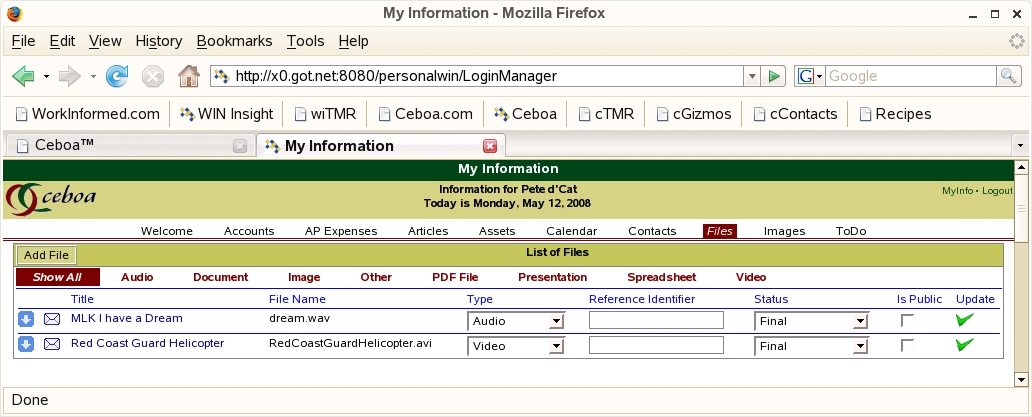Filter the file list by PDF File
This screenshot has height=417, width=1032.
click(455, 277)
